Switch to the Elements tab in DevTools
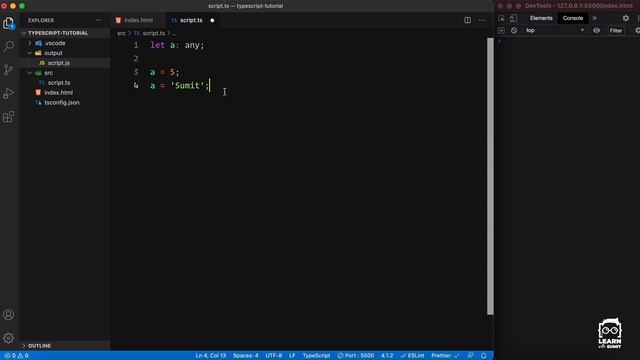 (541, 18)
